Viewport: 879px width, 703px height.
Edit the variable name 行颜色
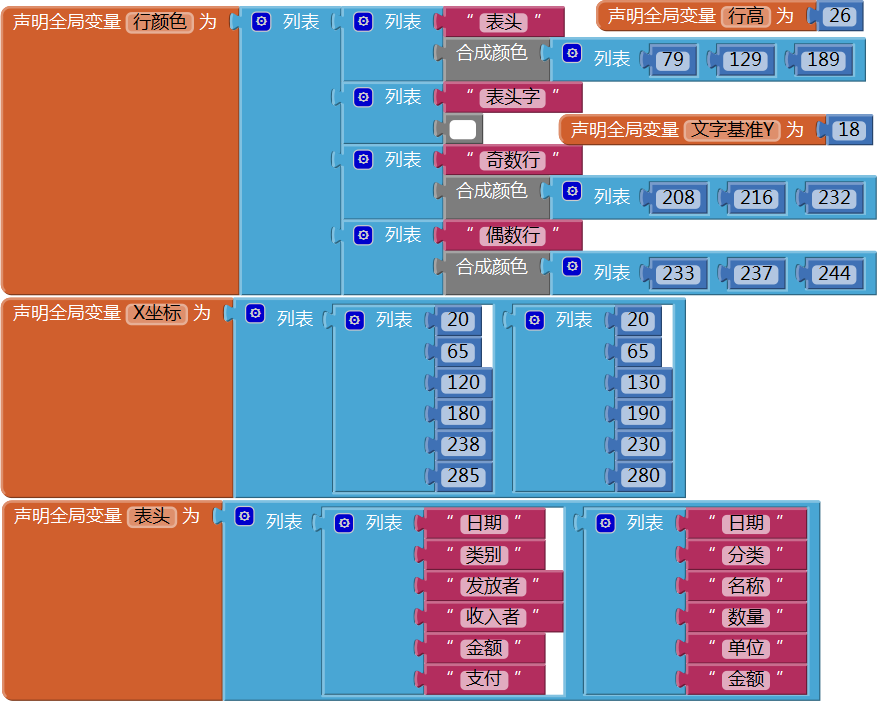click(160, 22)
